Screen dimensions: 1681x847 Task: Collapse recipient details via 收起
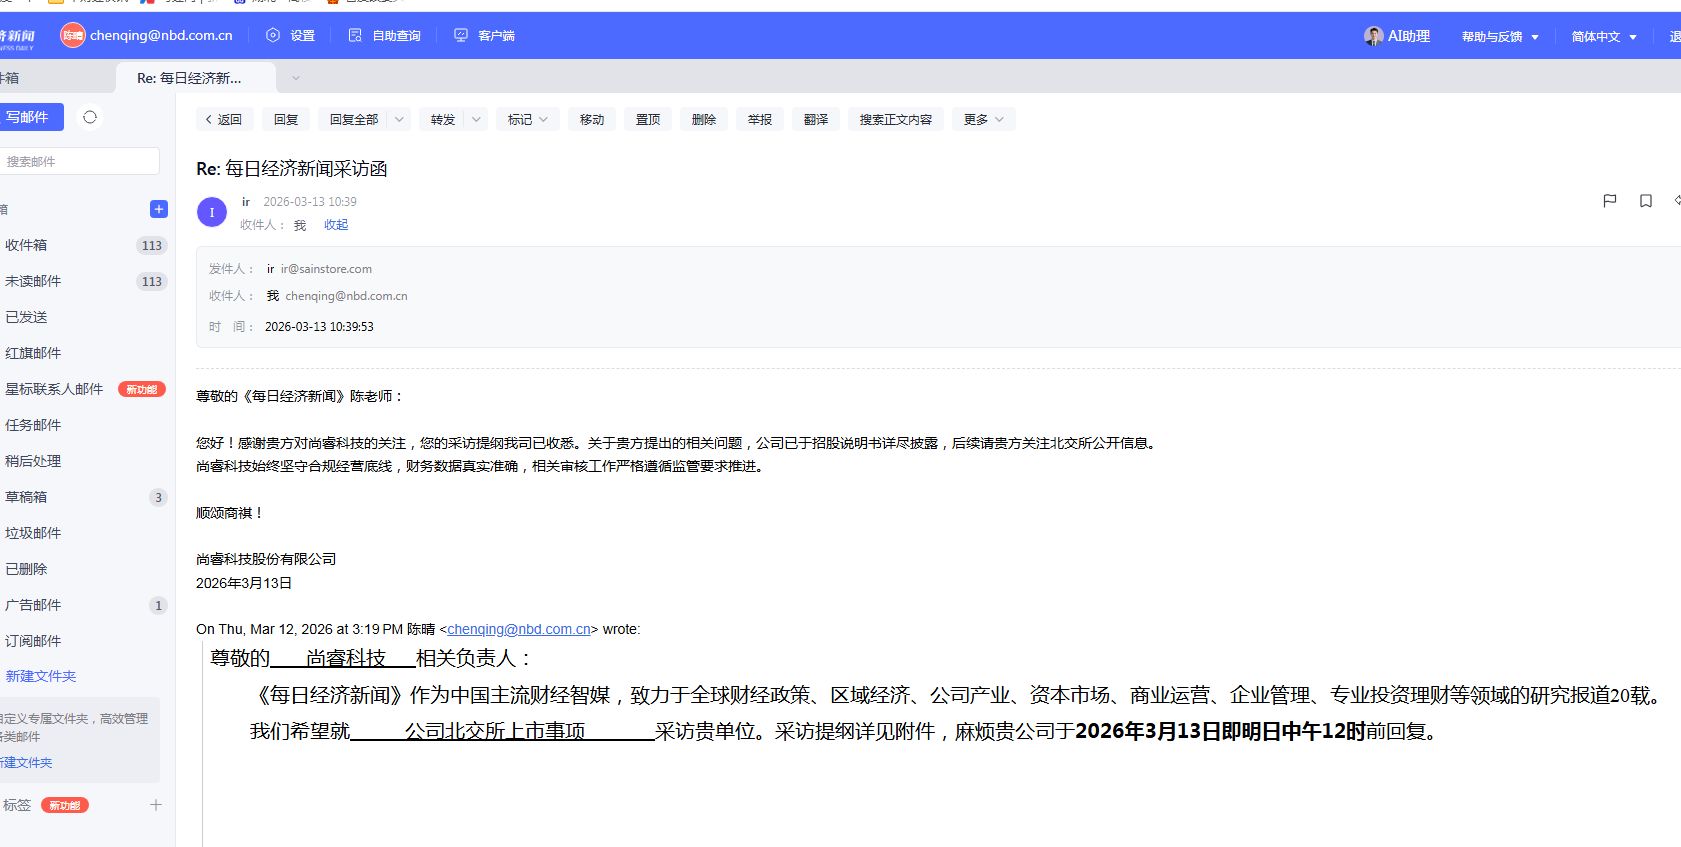[336, 225]
